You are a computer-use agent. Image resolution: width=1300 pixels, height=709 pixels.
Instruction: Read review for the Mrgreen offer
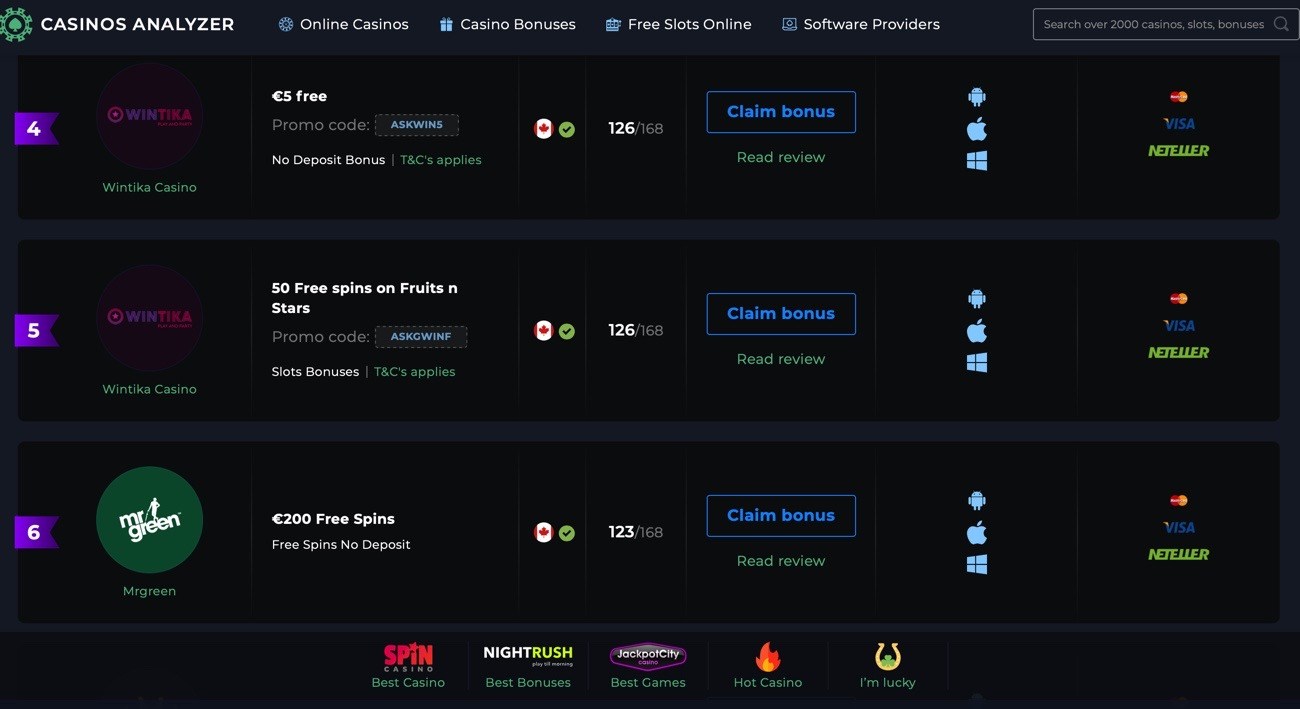pos(781,561)
